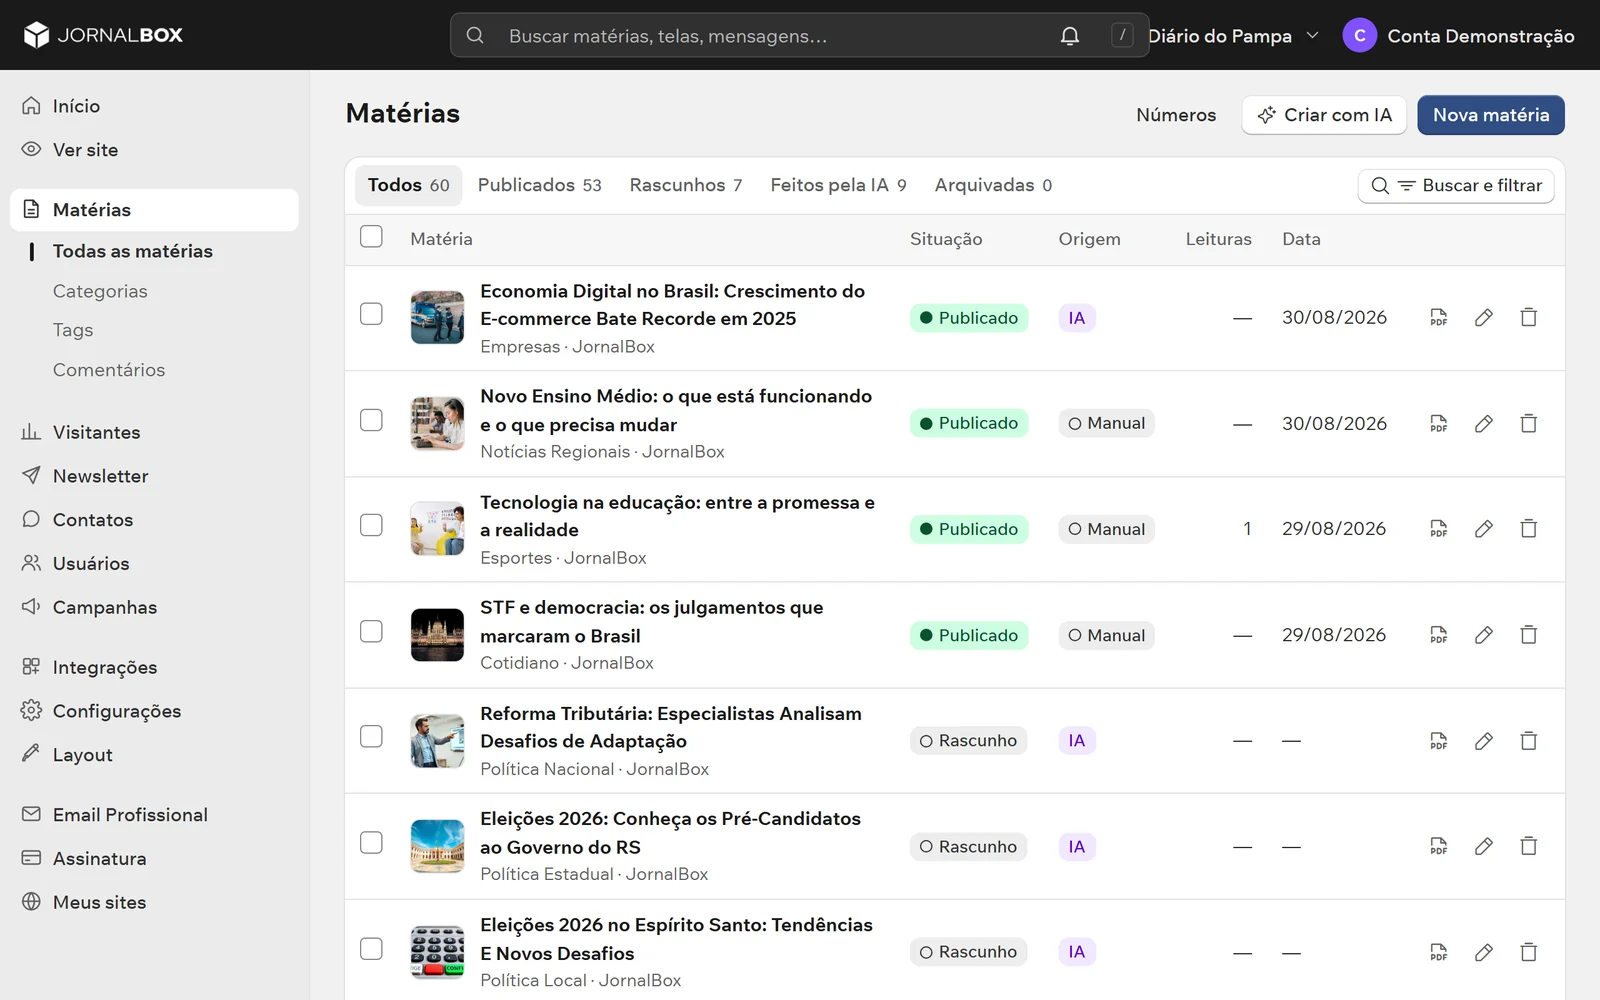Check the Eleições Espírito Santo row checkbox

pyautogui.click(x=371, y=949)
